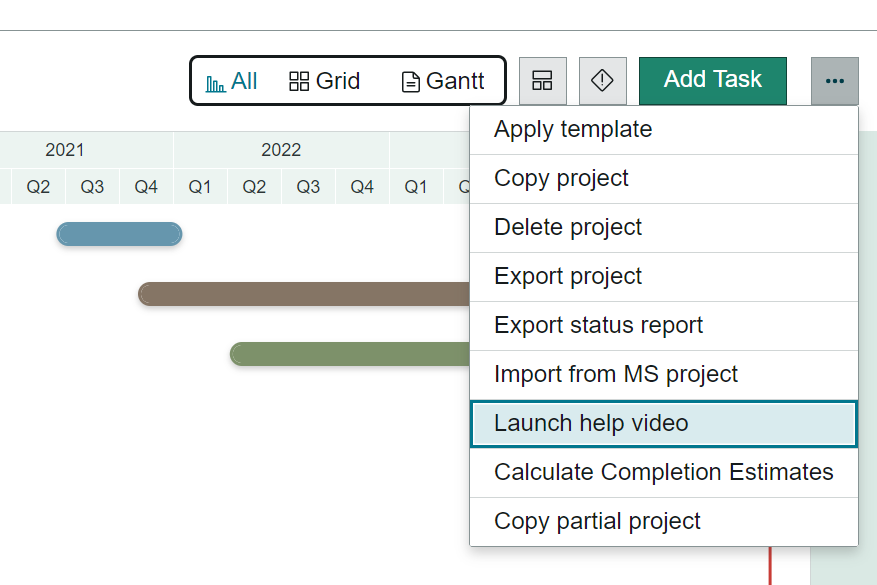Choose Export status report
Screen dimensions: 877x585
(598, 325)
